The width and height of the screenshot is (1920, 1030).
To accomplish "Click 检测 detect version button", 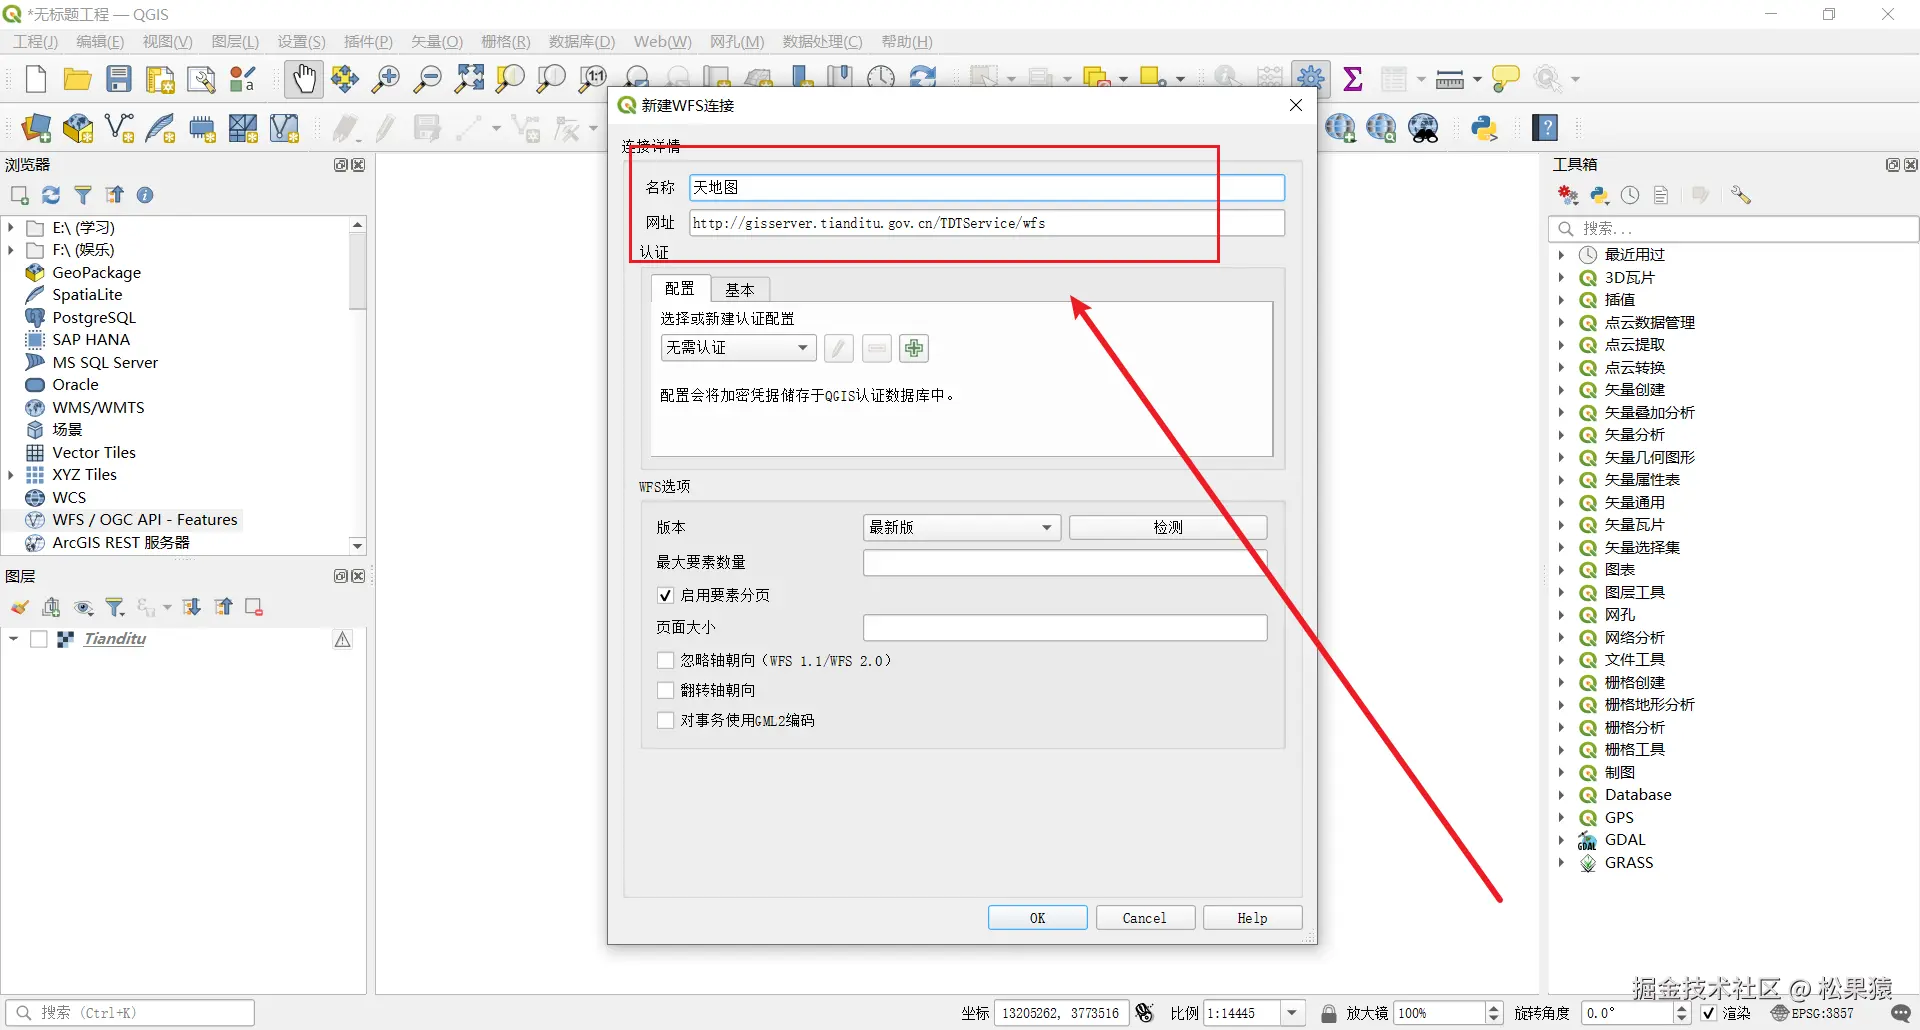I will 1168,527.
